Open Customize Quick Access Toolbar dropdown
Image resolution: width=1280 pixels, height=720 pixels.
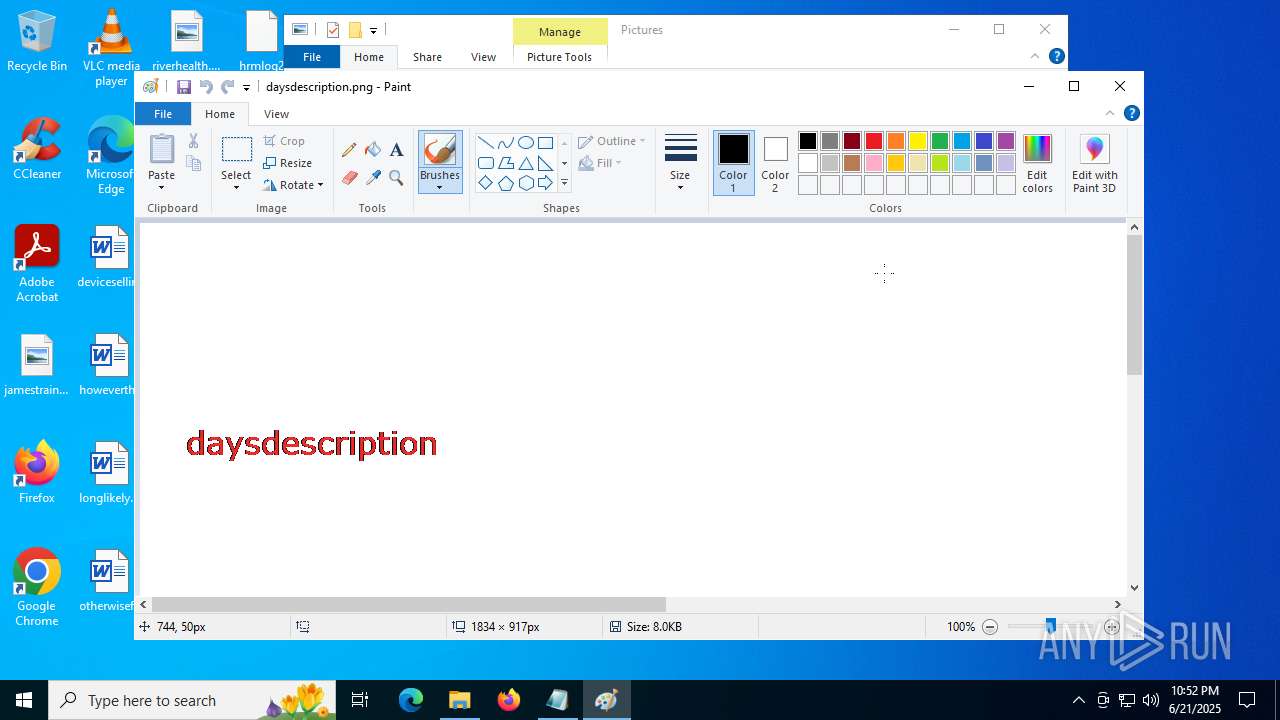(x=246, y=88)
